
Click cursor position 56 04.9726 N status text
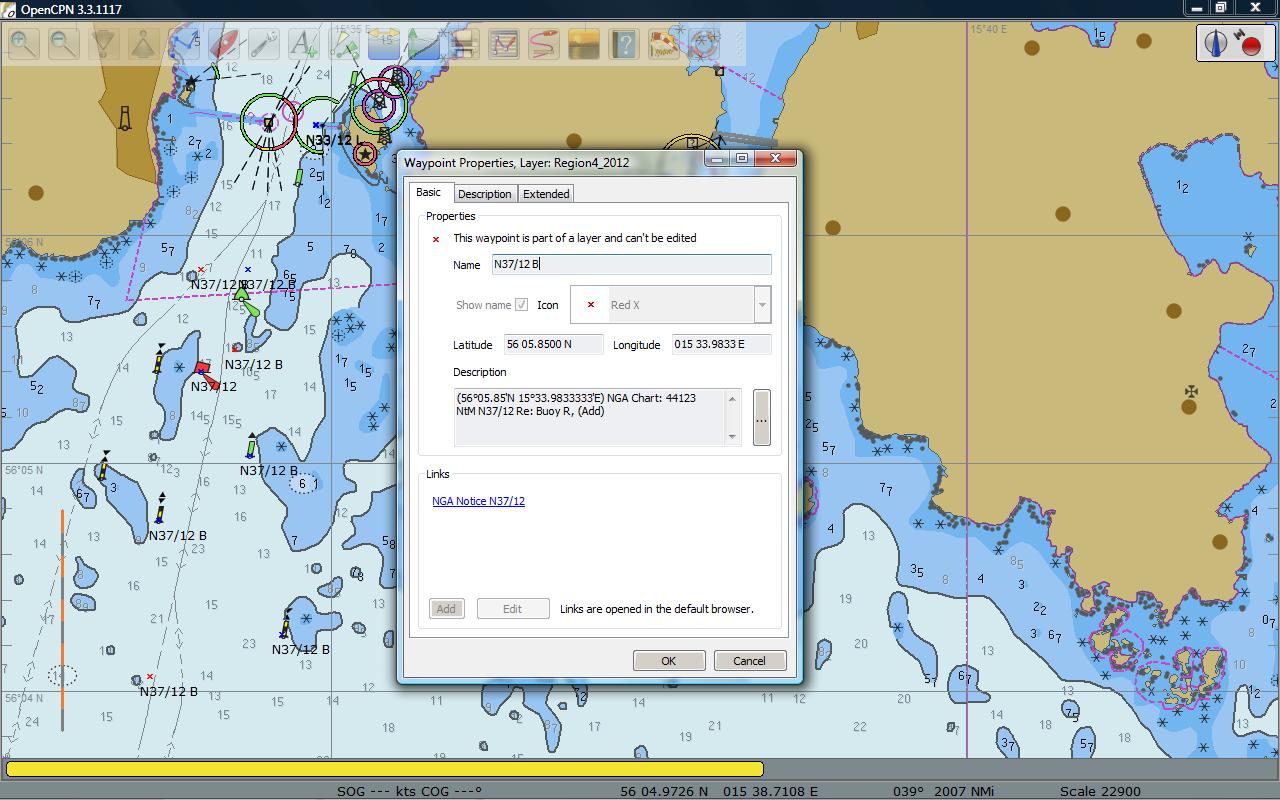(664, 791)
